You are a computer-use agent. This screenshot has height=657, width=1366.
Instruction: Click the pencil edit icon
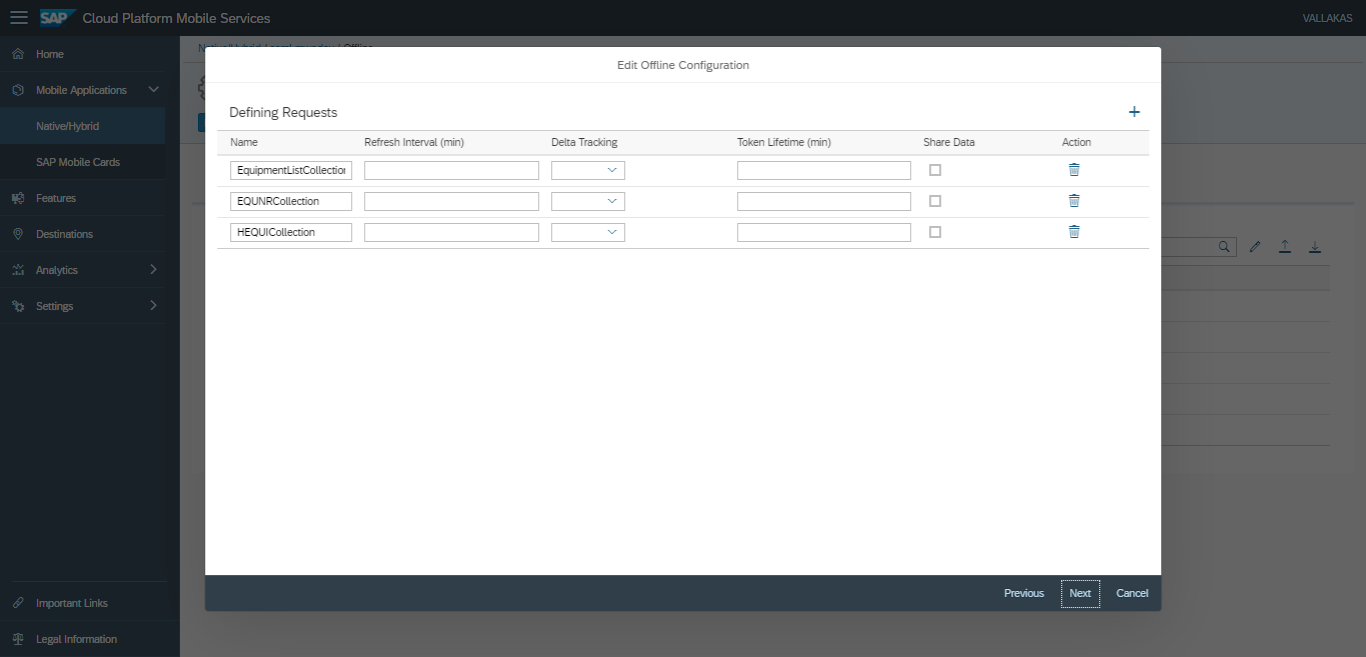point(1255,247)
